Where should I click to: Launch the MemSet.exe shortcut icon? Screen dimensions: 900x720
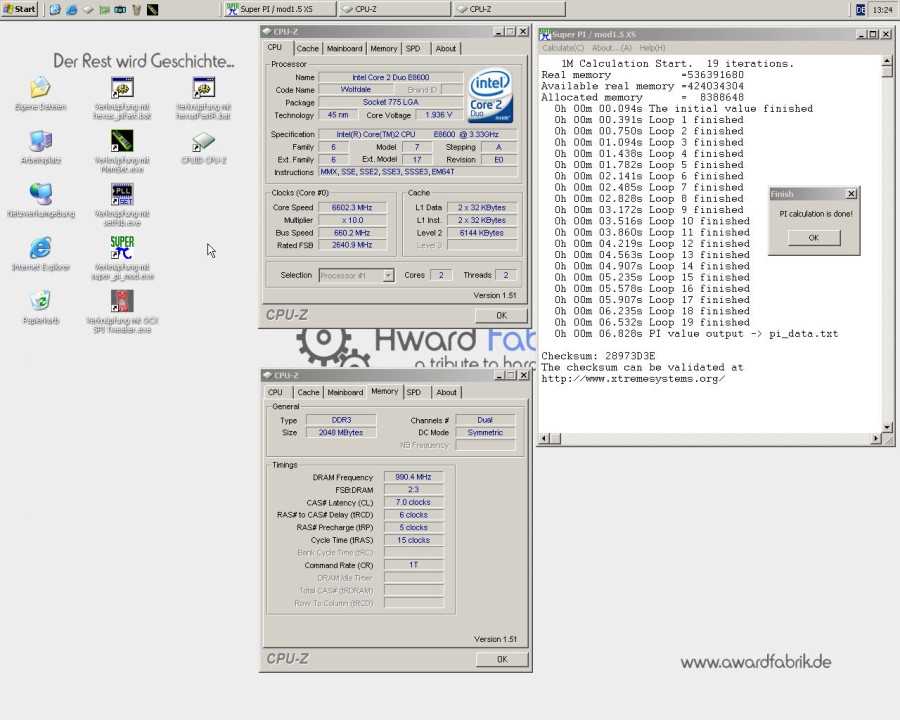(122, 141)
